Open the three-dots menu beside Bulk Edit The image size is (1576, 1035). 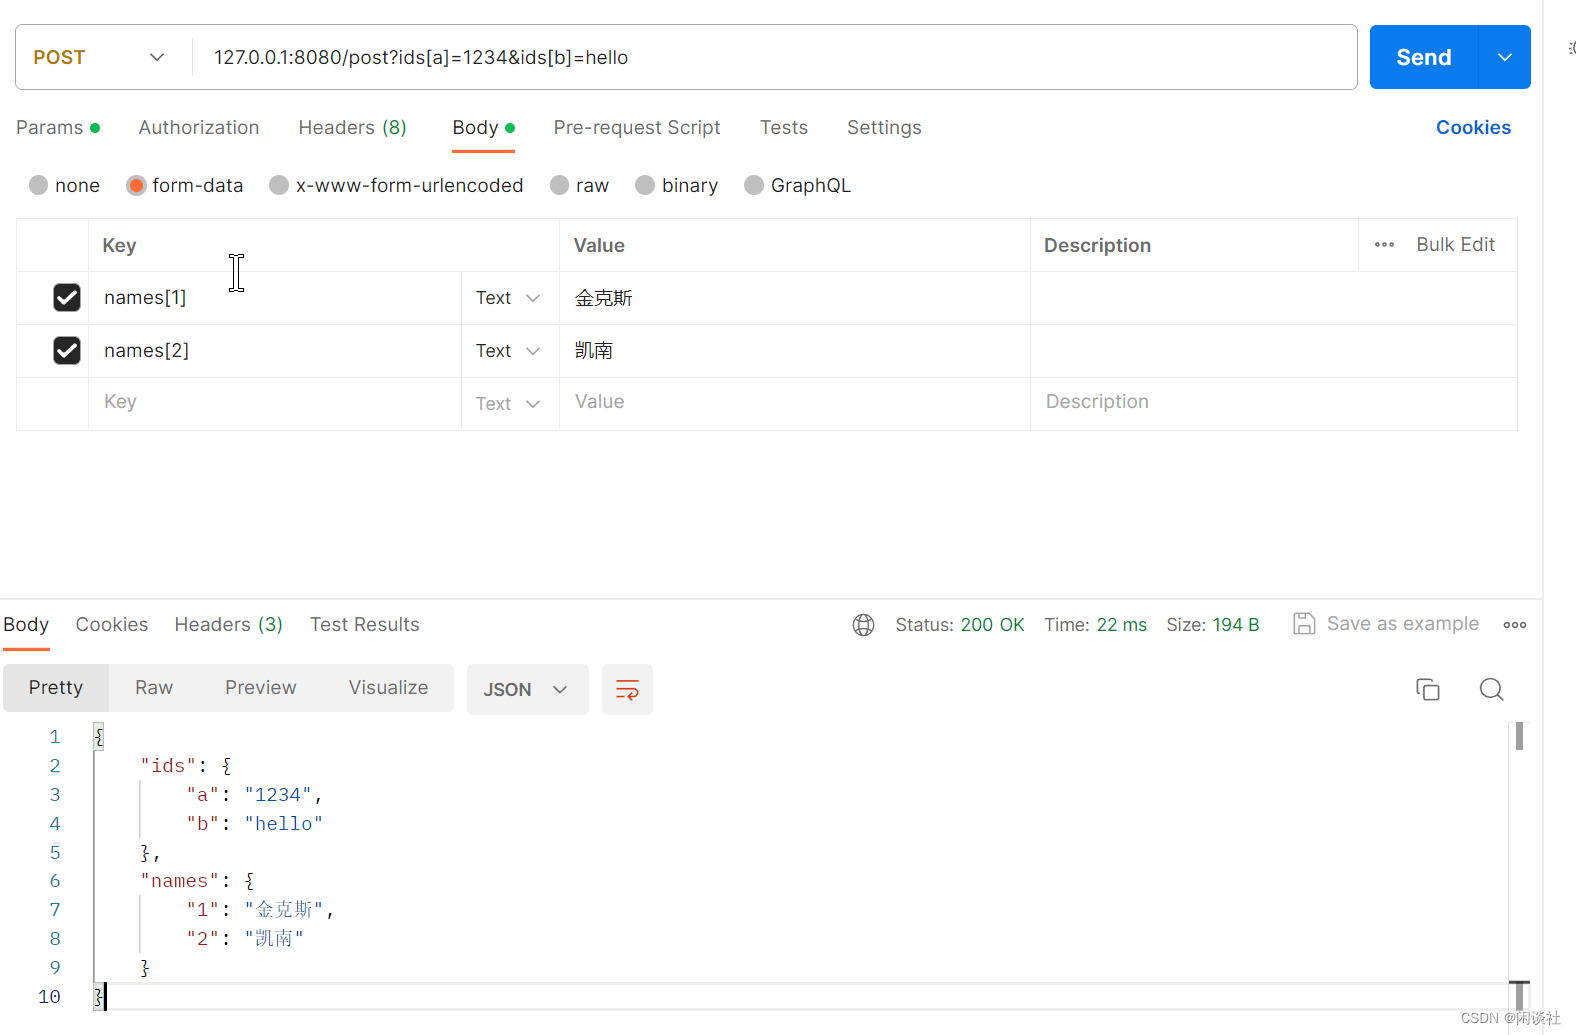(x=1384, y=245)
